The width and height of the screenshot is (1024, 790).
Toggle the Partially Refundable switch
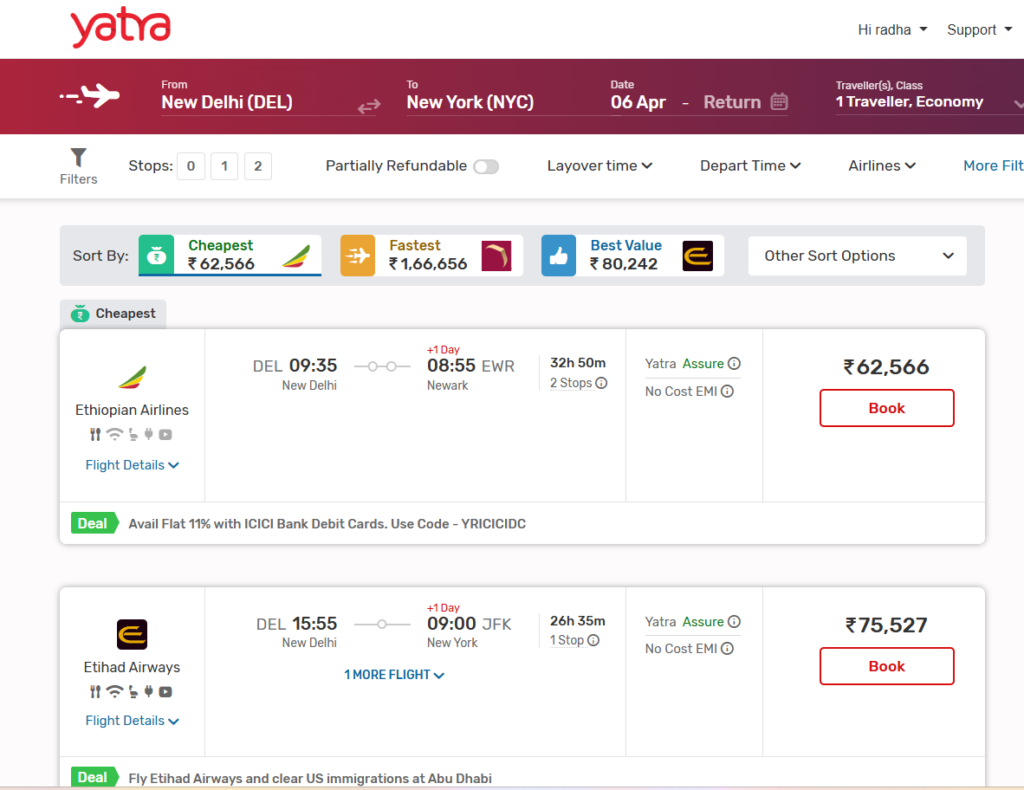pos(486,166)
